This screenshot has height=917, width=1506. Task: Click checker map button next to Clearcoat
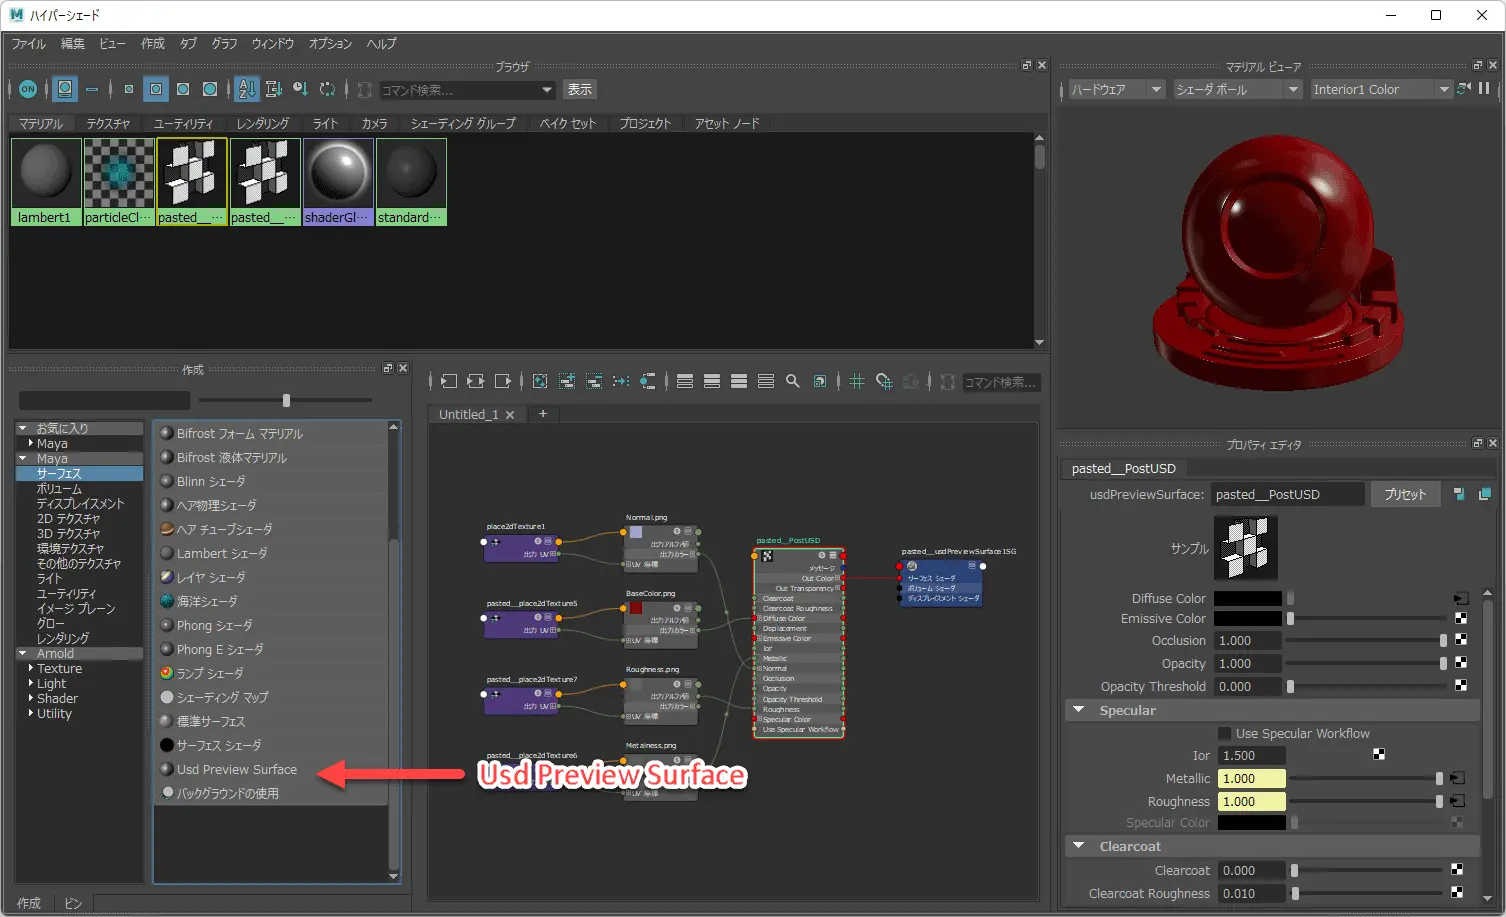tap(1457, 870)
